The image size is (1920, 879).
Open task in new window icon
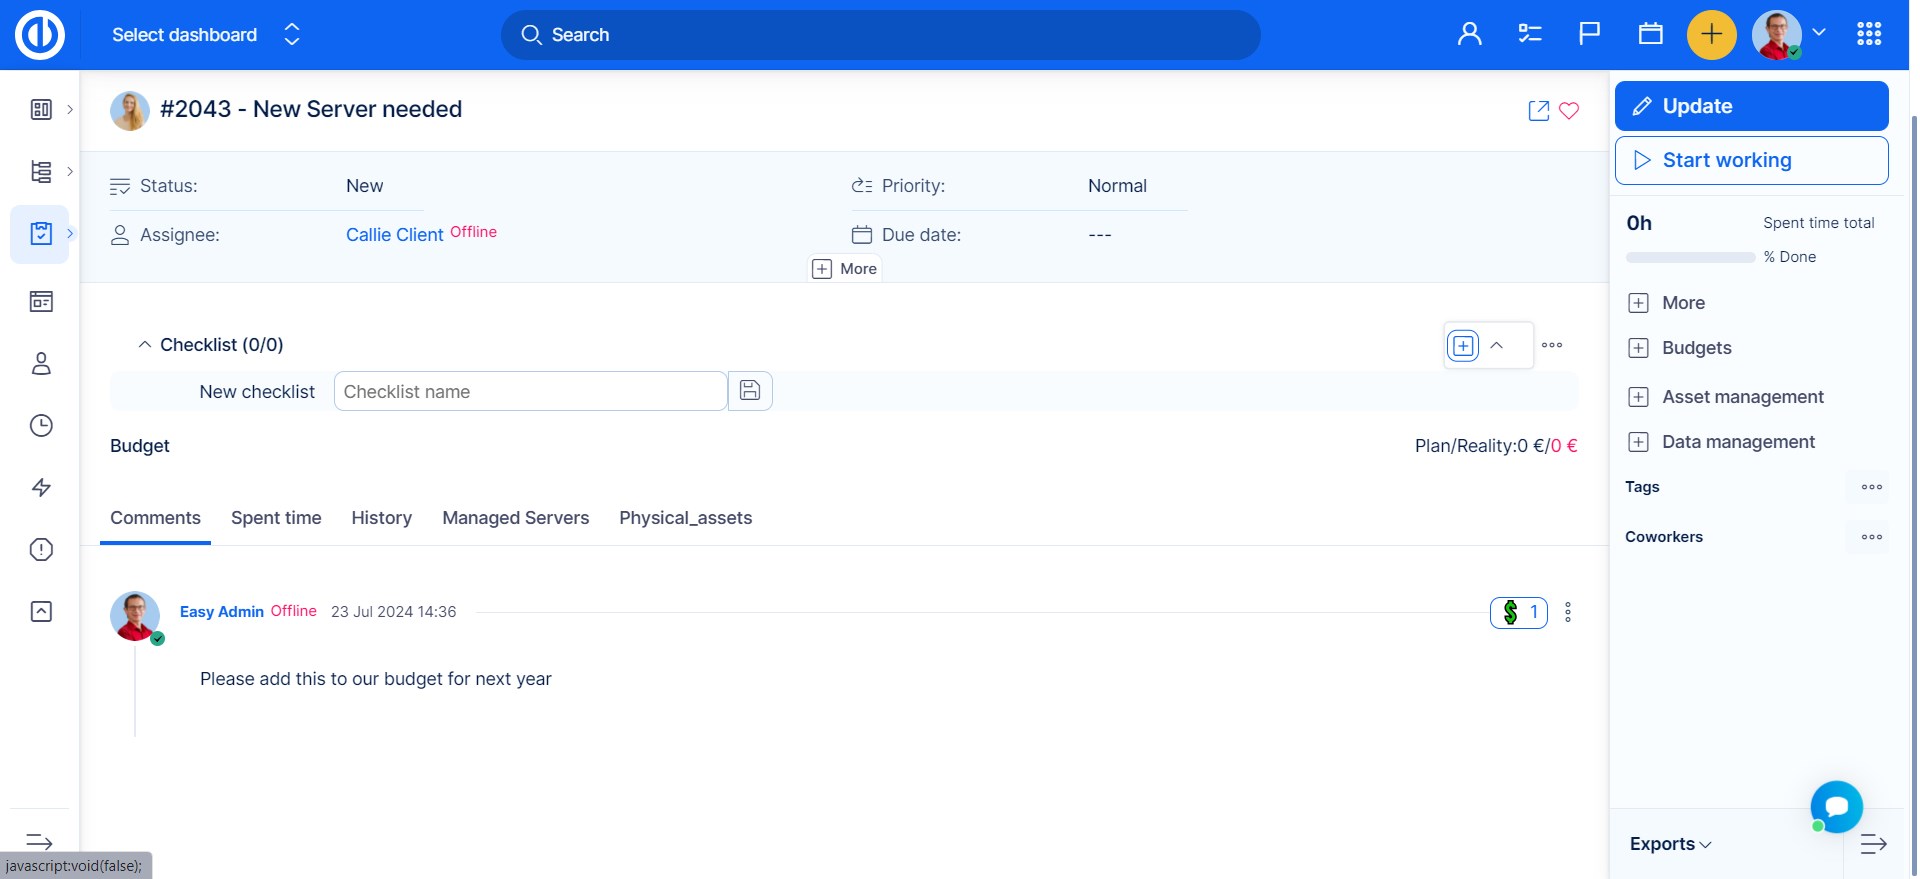pyautogui.click(x=1539, y=111)
